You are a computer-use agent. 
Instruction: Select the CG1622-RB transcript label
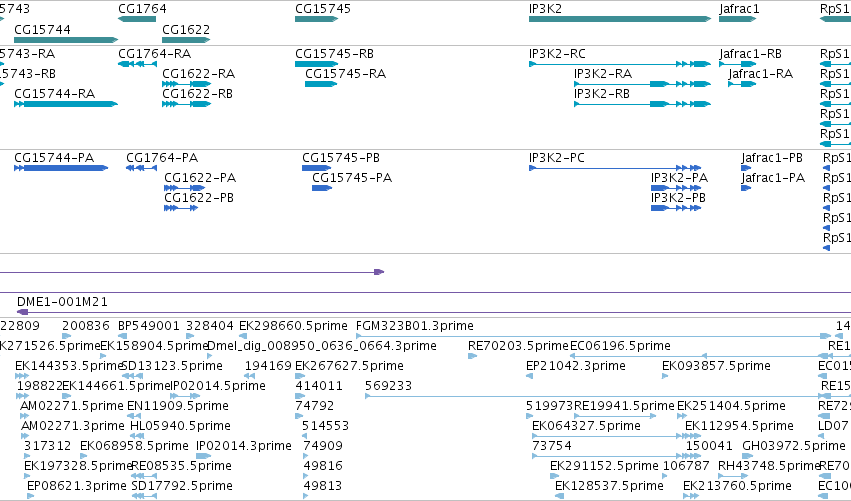[198, 94]
